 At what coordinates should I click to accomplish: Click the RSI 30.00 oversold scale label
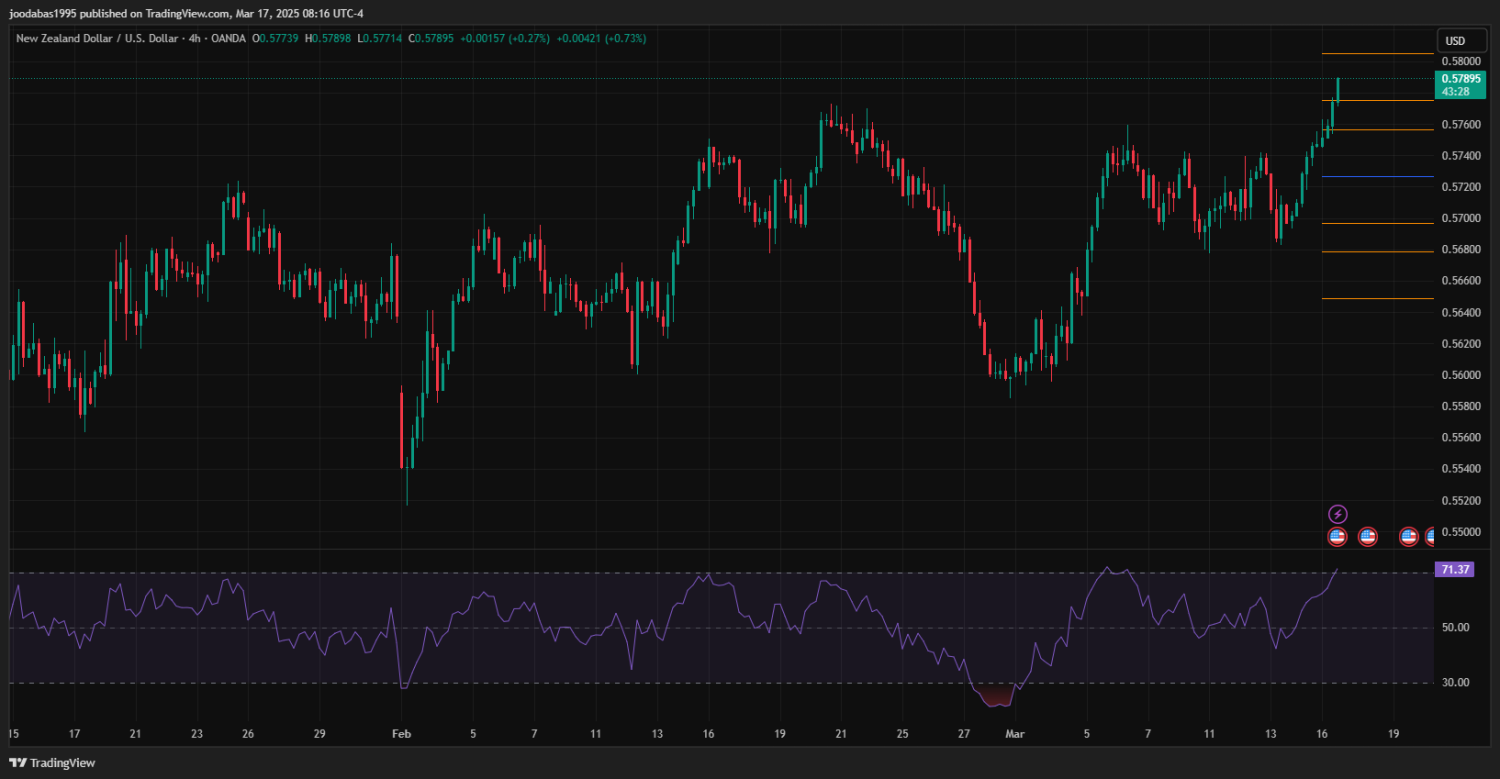tap(1455, 683)
